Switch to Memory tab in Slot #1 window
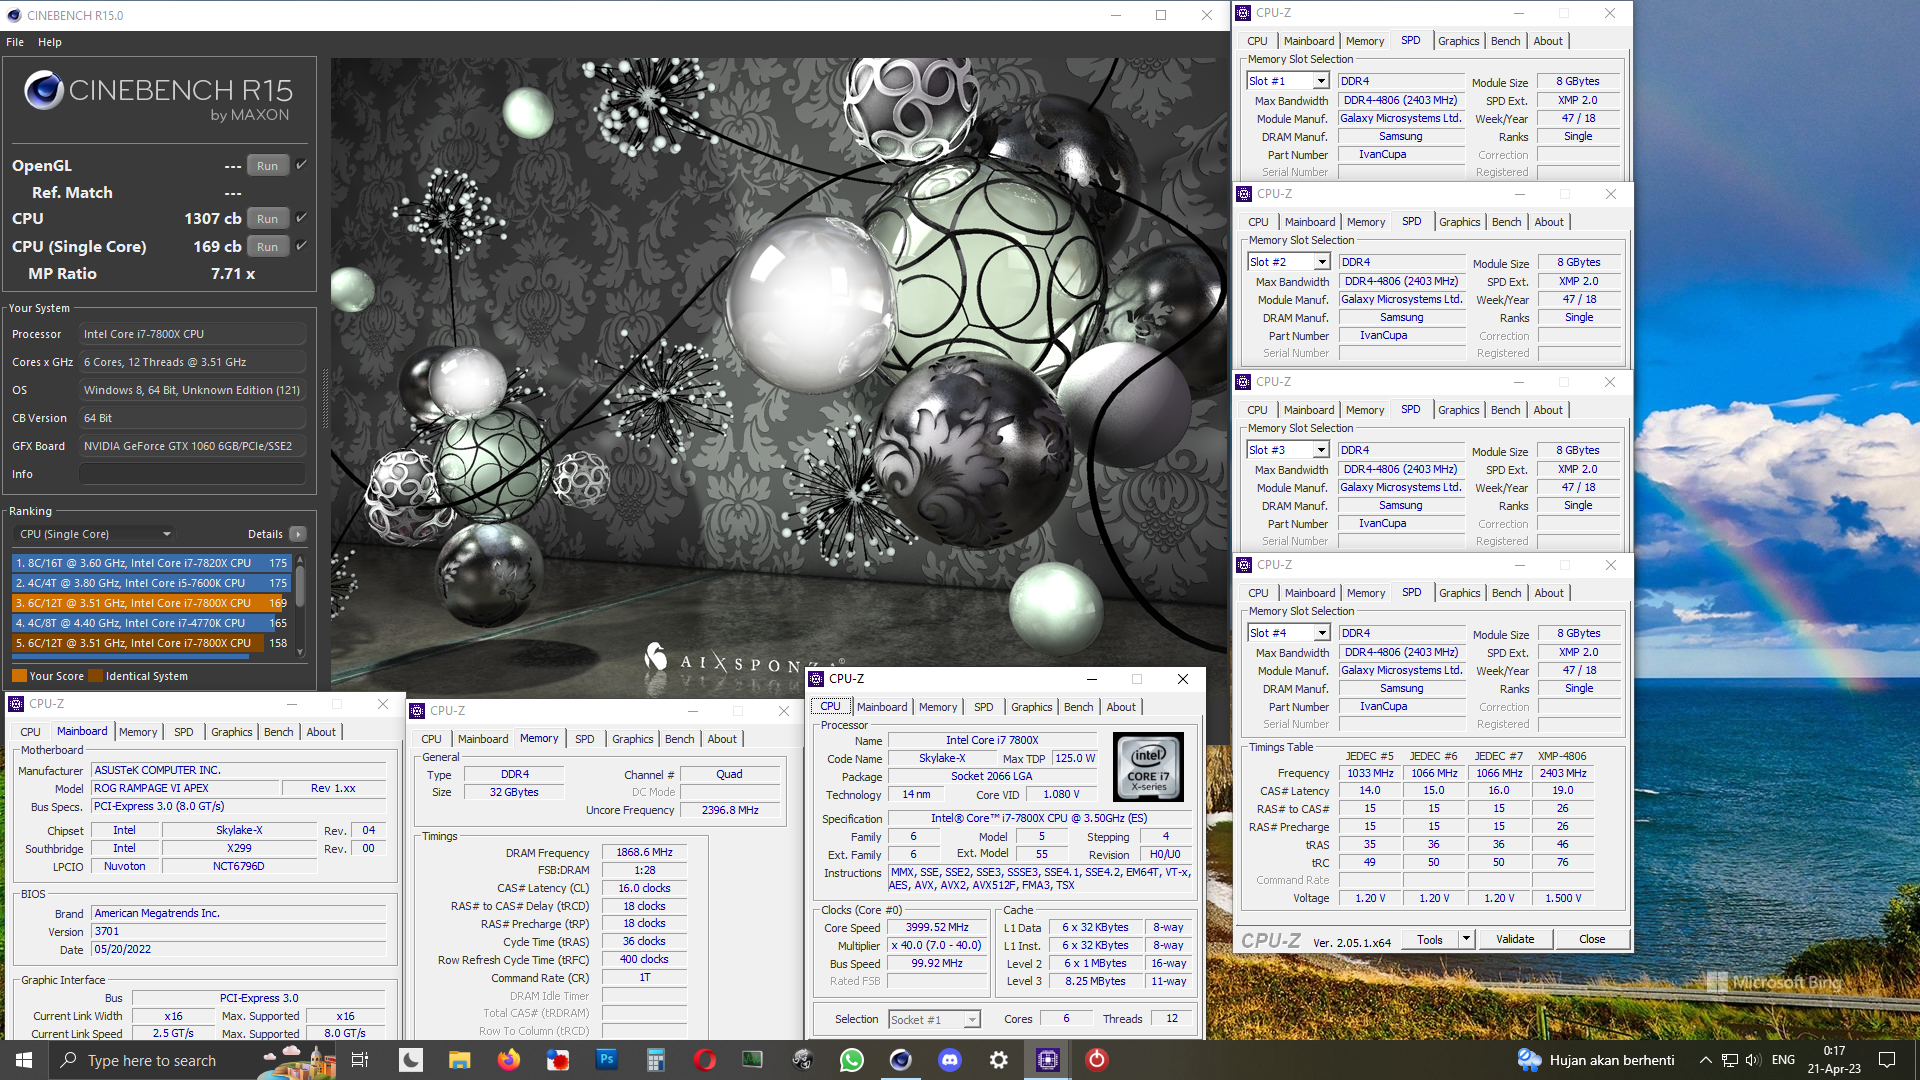The height and width of the screenshot is (1080, 1920). pos(1365,41)
